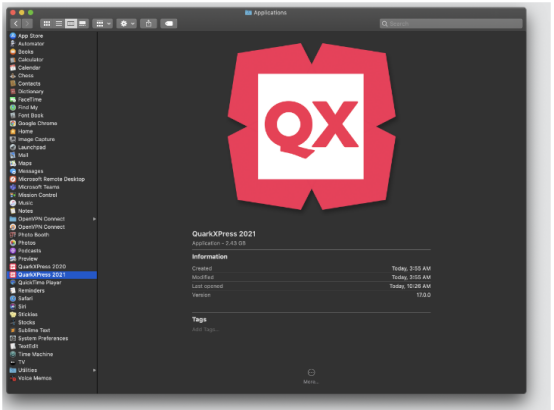Image resolution: width=554 pixels, height=410 pixels.
Task: Select the Contacts app icon
Action: click(13, 83)
